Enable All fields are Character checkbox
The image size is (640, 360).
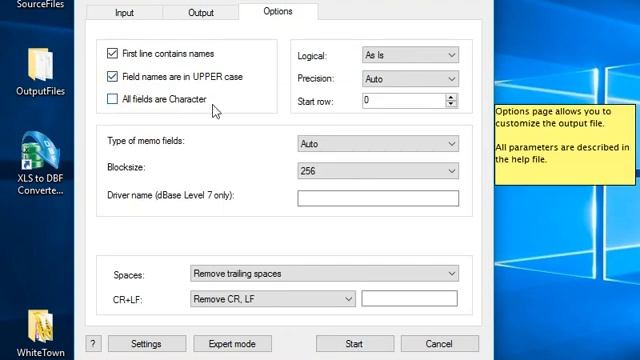[112, 99]
